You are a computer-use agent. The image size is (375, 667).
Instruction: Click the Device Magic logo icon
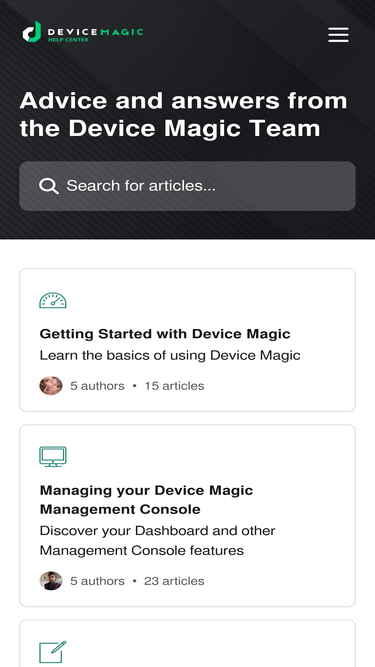click(32, 32)
